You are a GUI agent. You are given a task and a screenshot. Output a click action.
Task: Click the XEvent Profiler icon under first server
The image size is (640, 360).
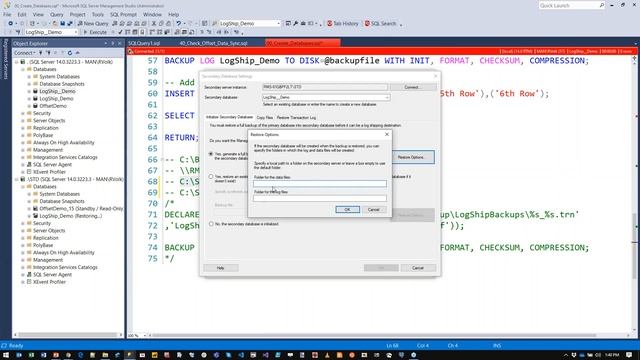click(x=29, y=172)
